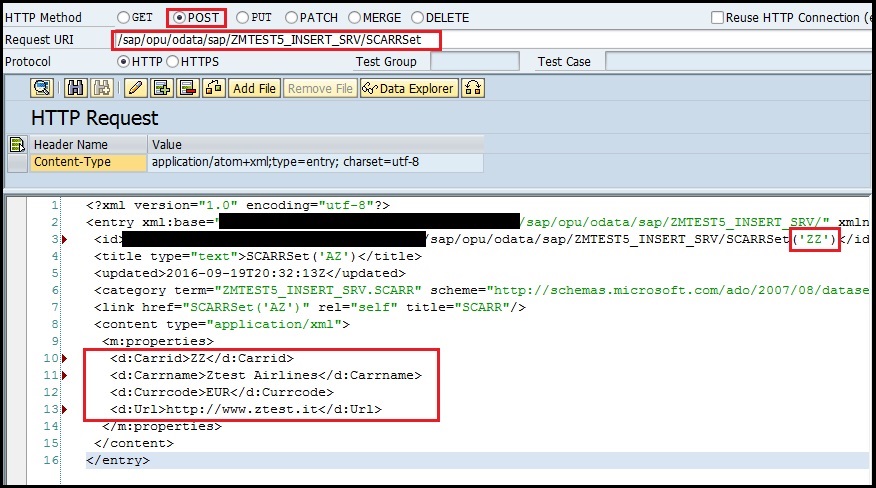The height and width of the screenshot is (488, 876).
Task: Click the Test Case input field
Action: (x=740, y=61)
